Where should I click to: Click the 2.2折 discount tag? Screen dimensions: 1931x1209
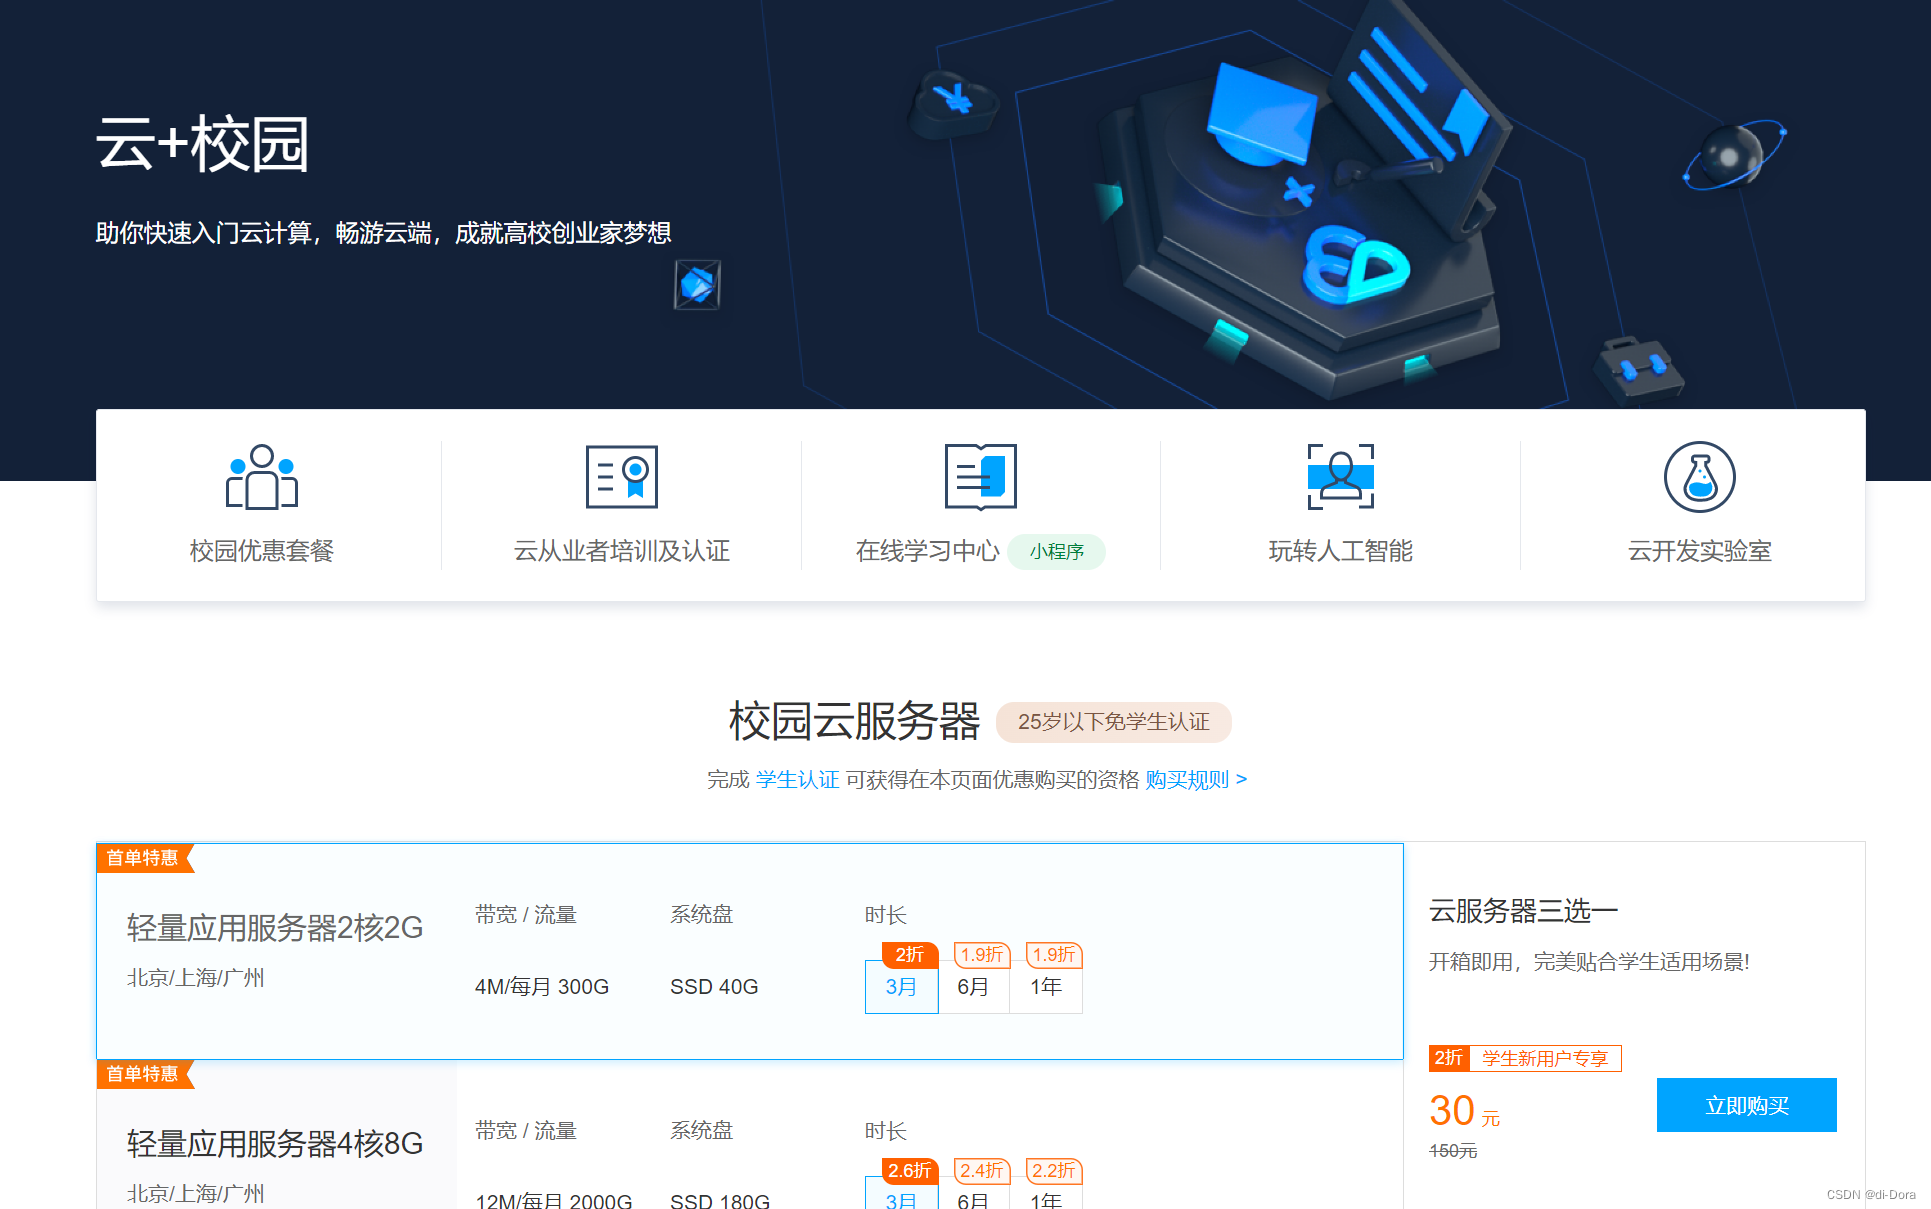pyautogui.click(x=1054, y=1171)
